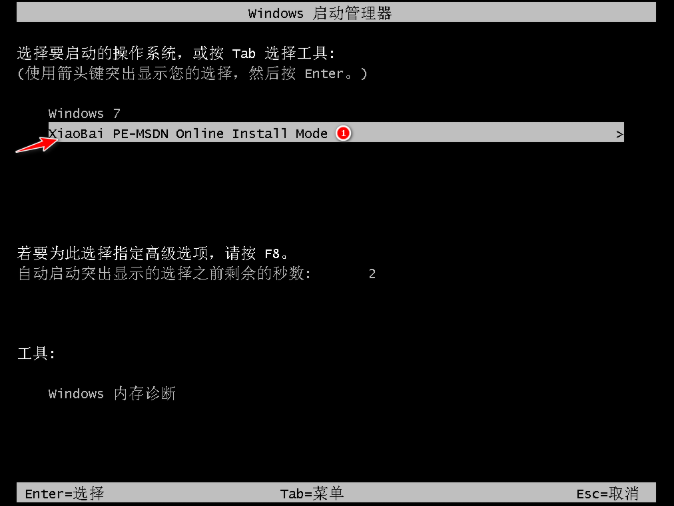Click the 选择要启动的操作系统 prompt text
The width and height of the screenshot is (674, 506).
click(x=96, y=53)
